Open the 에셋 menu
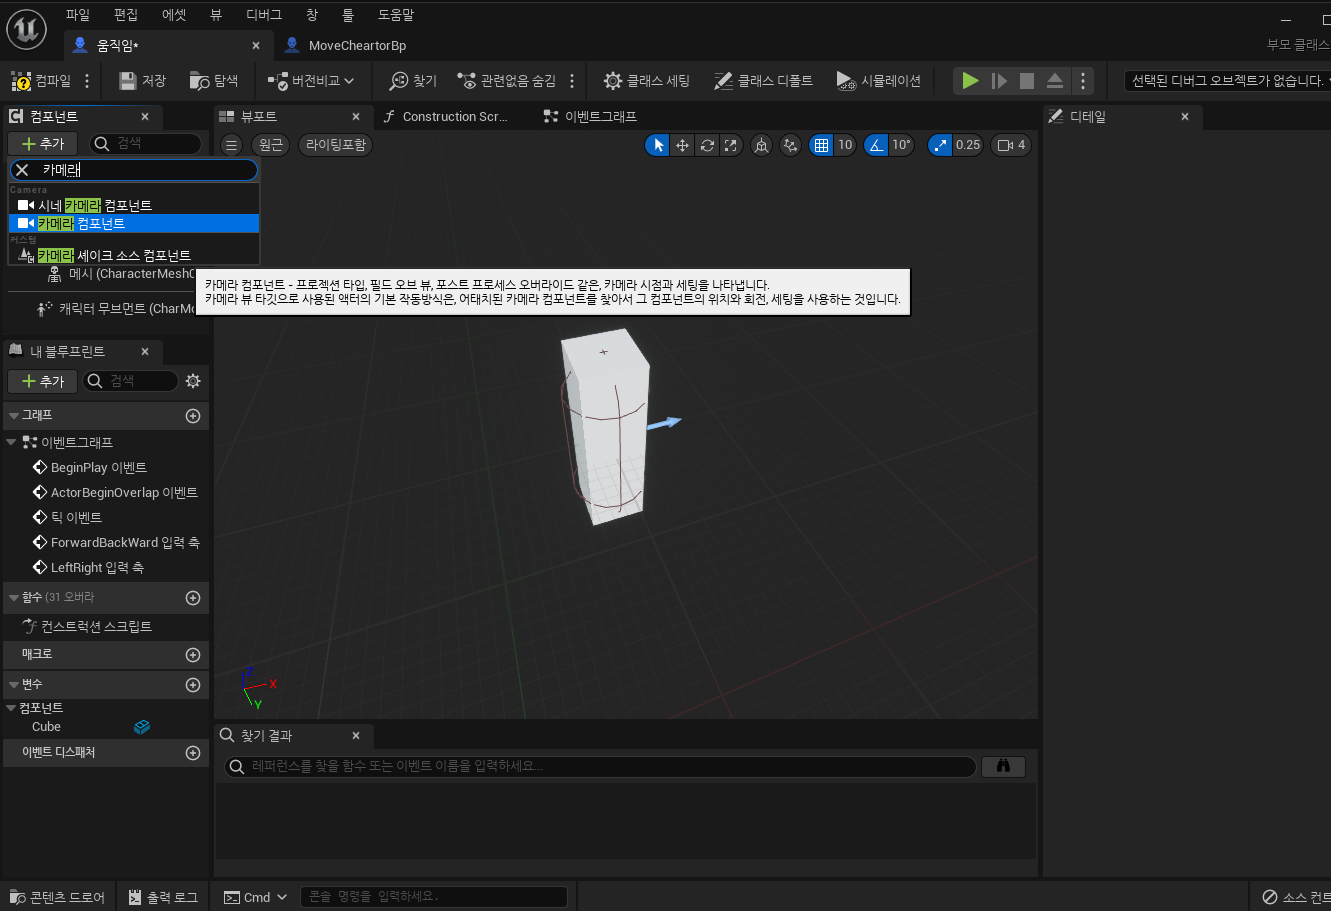The width and height of the screenshot is (1331, 911). coord(173,15)
